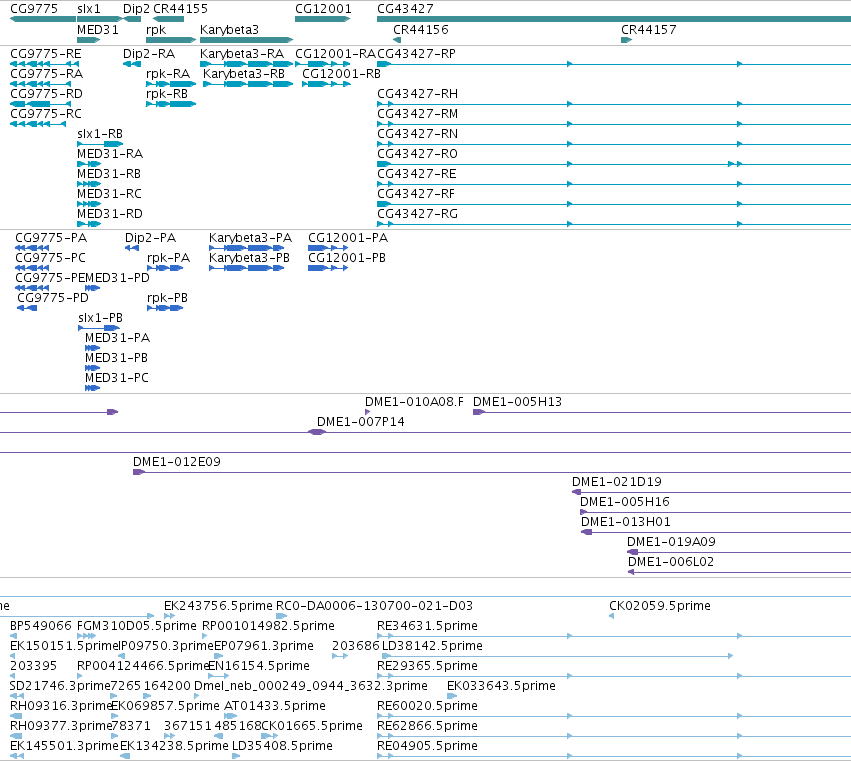Viewport: 851px width, 761px height.
Task: Select protein CG9775-PA
Action: [x=51, y=238]
